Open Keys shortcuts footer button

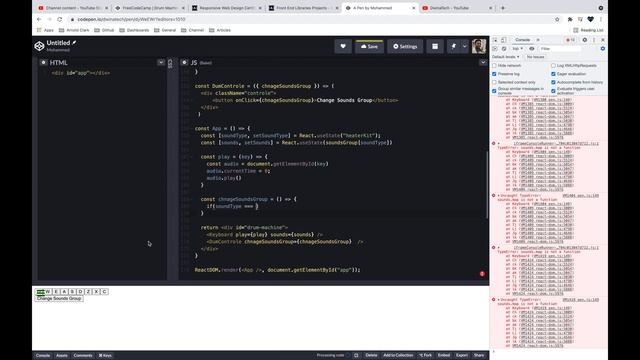105,356
